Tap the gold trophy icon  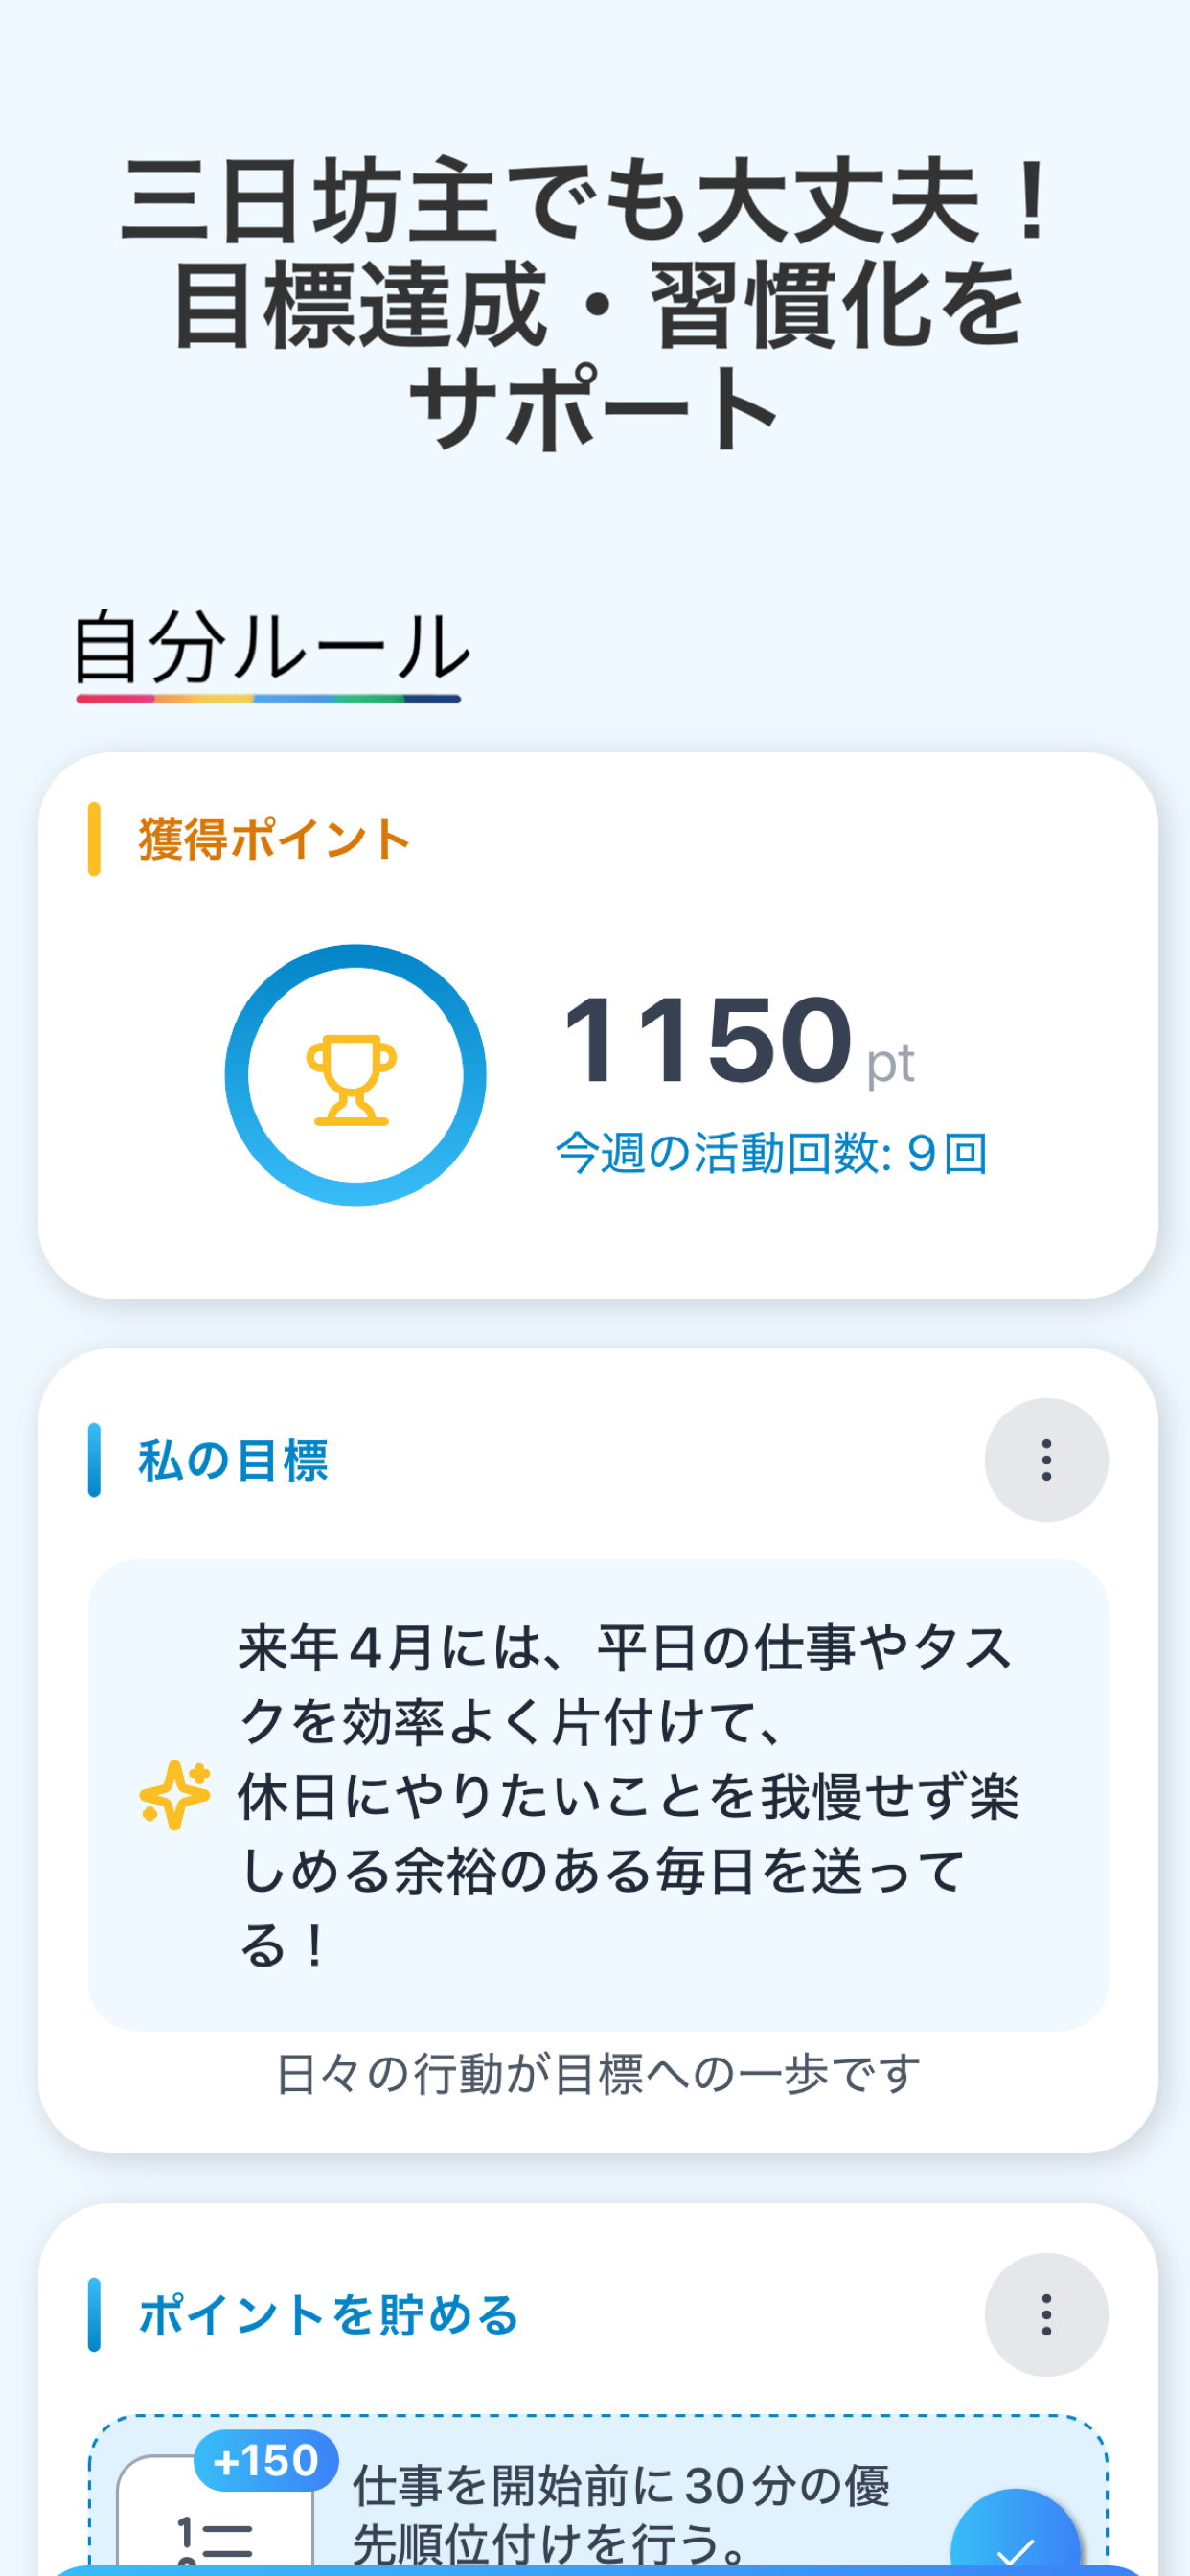click(x=351, y=1079)
